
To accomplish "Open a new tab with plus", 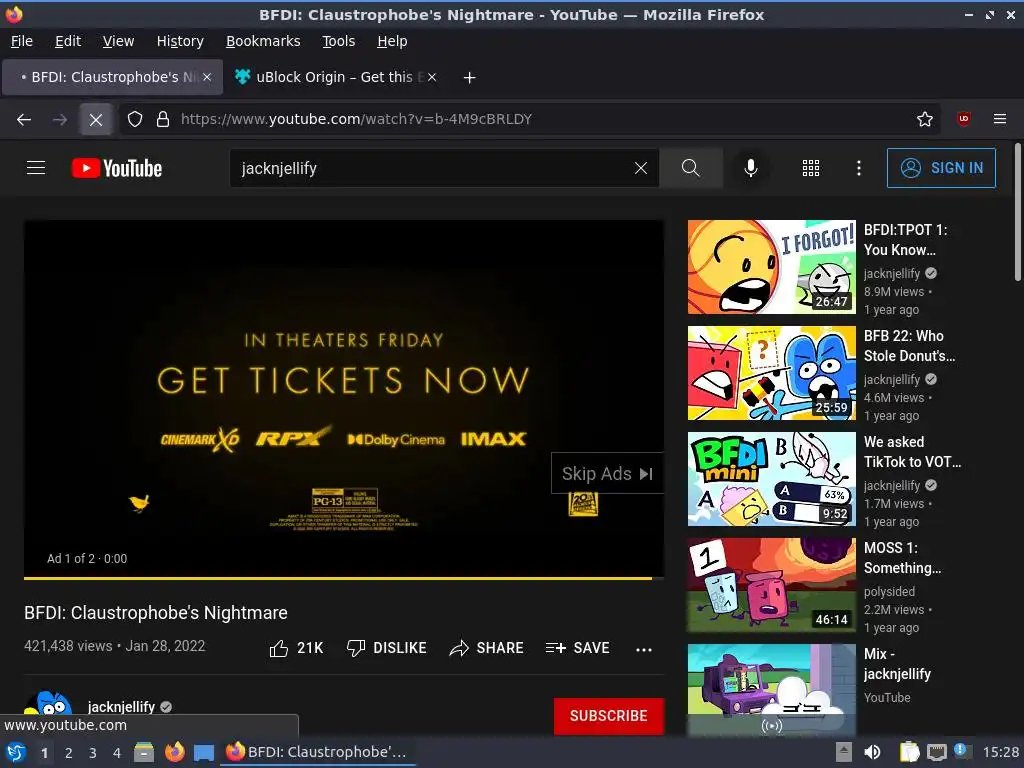I will [x=469, y=78].
